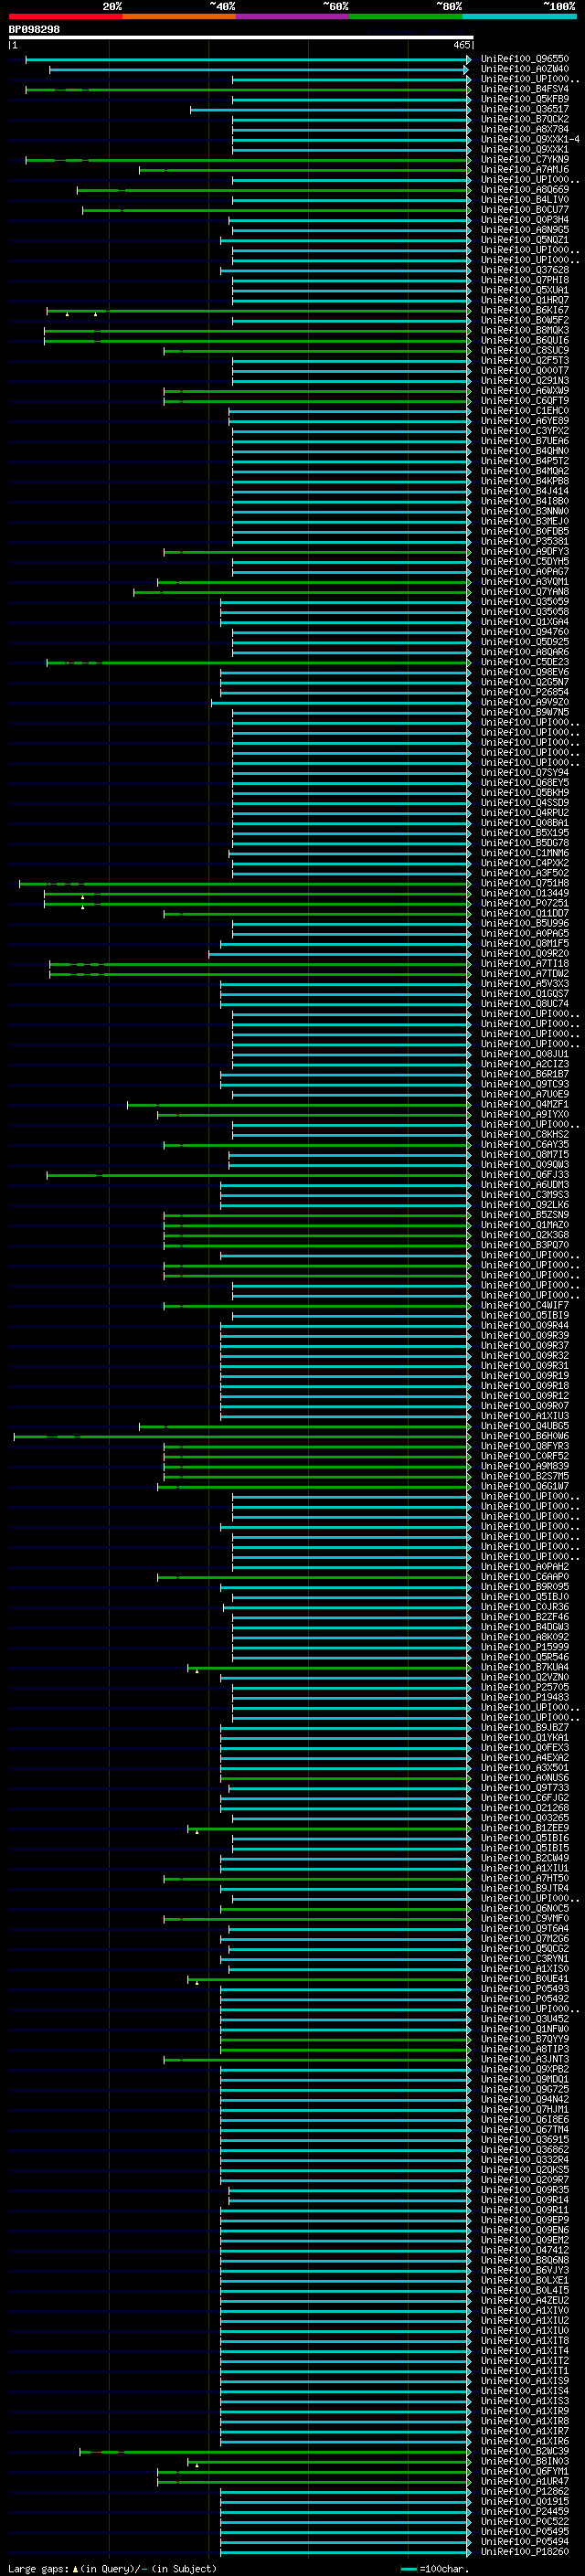Select hit label UniRef100_B1ZEE9
The image size is (585, 2576).
coord(525,1828)
